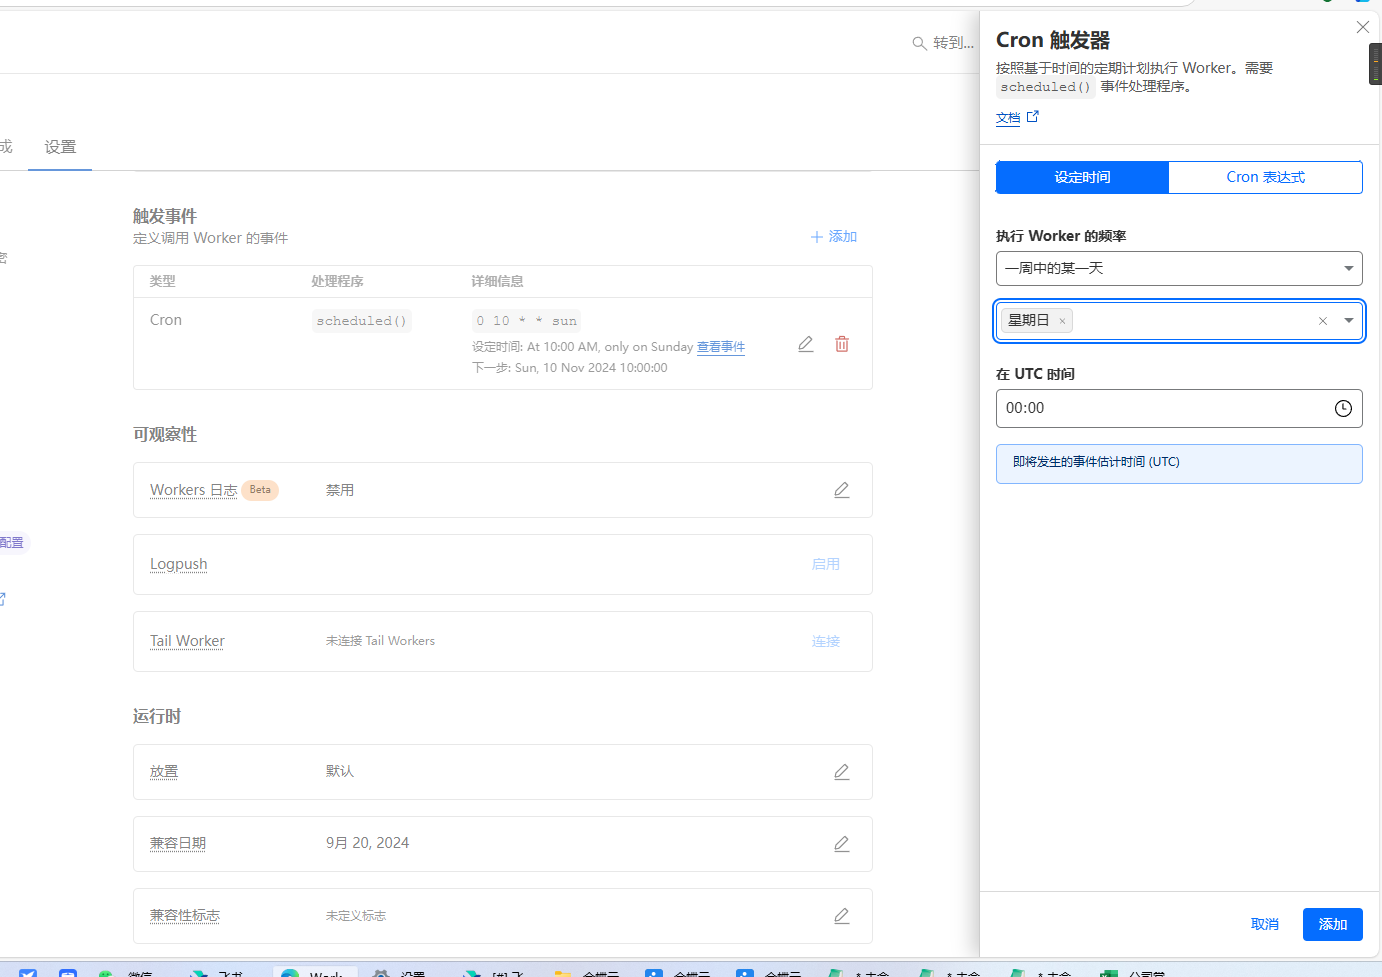Click 取消 to cancel the trigger
This screenshot has width=1382, height=977.
tap(1265, 924)
